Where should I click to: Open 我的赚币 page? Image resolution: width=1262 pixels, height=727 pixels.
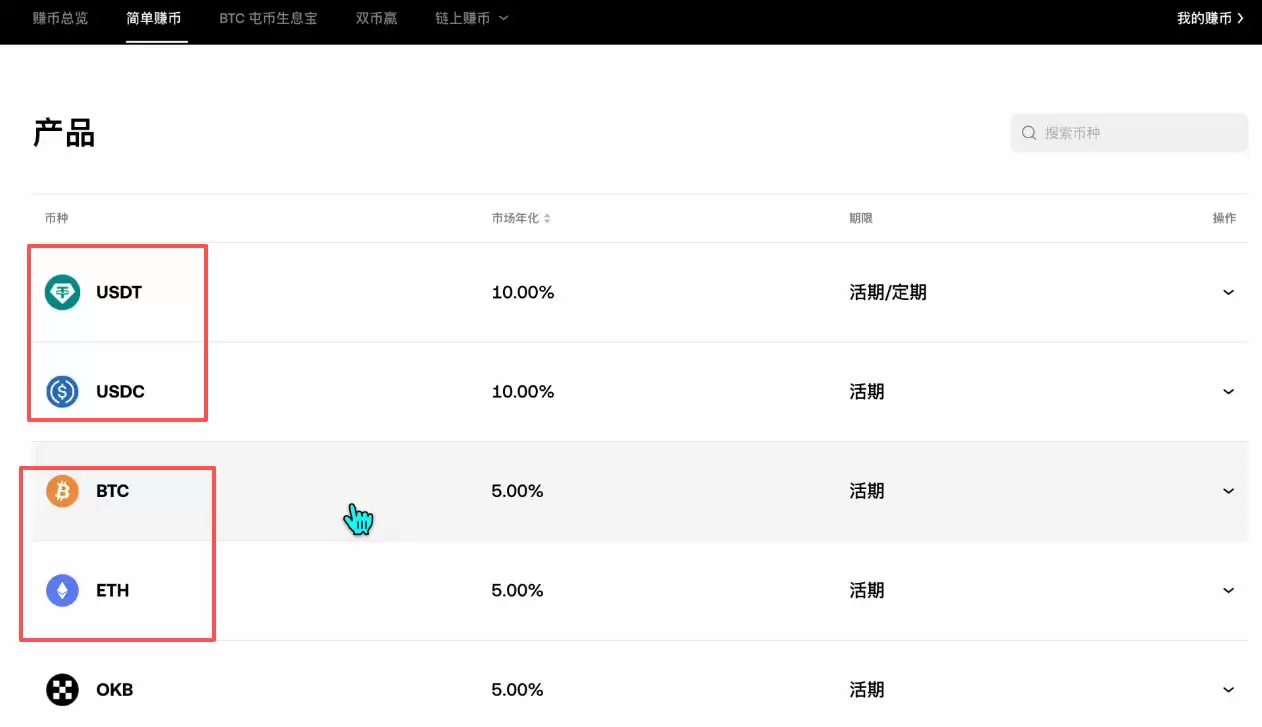tap(1205, 17)
